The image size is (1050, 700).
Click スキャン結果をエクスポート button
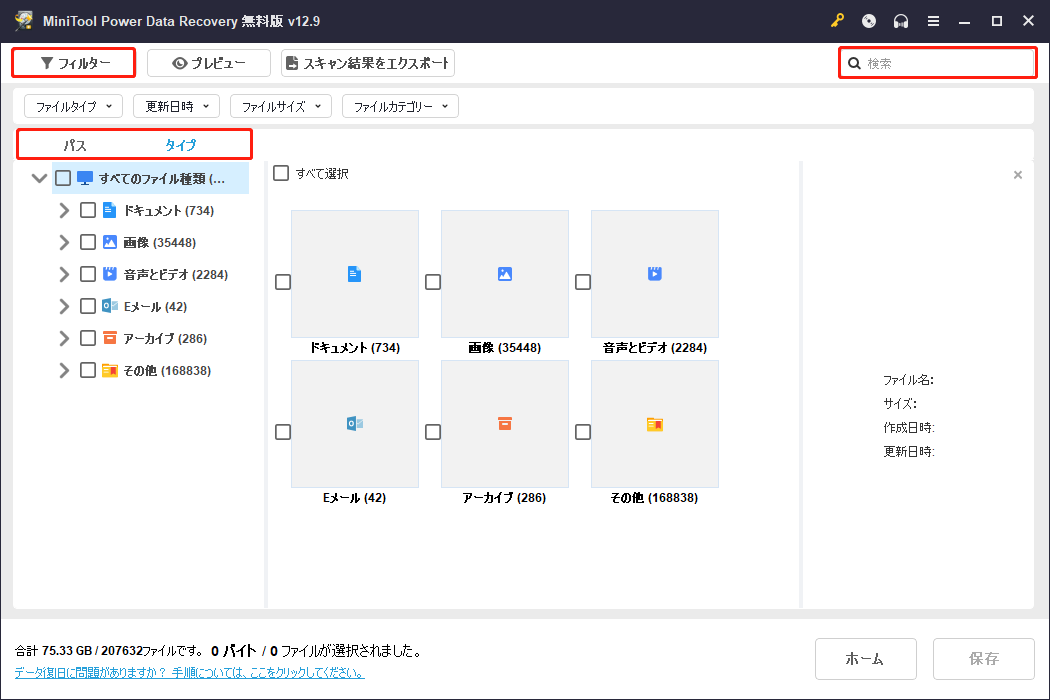368,63
